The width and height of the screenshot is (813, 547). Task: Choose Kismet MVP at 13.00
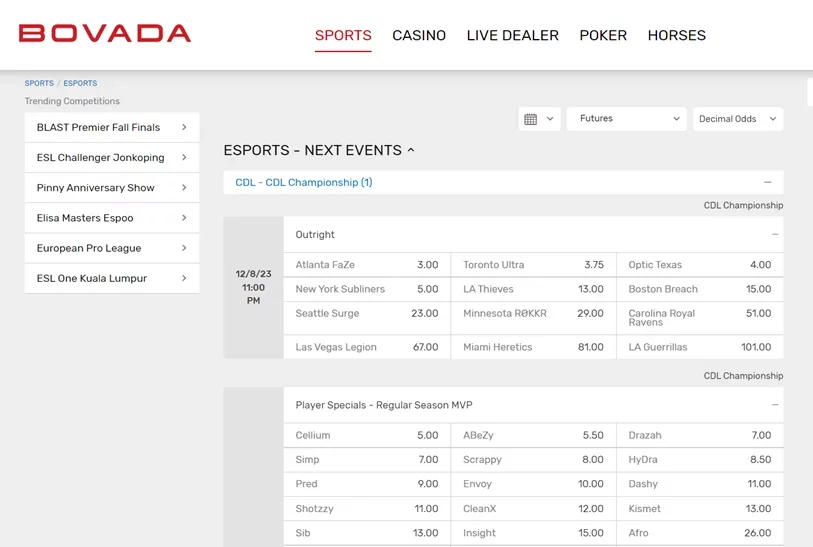(x=700, y=509)
